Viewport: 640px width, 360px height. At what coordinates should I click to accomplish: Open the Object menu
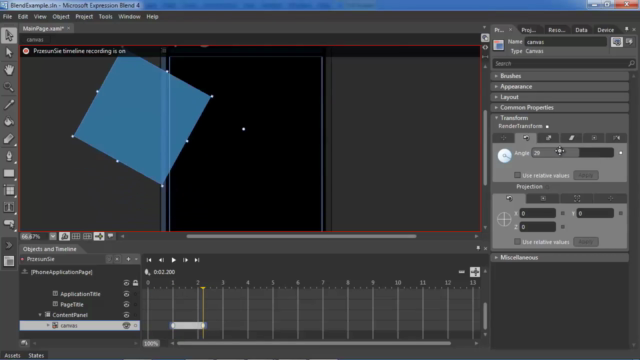click(61, 17)
